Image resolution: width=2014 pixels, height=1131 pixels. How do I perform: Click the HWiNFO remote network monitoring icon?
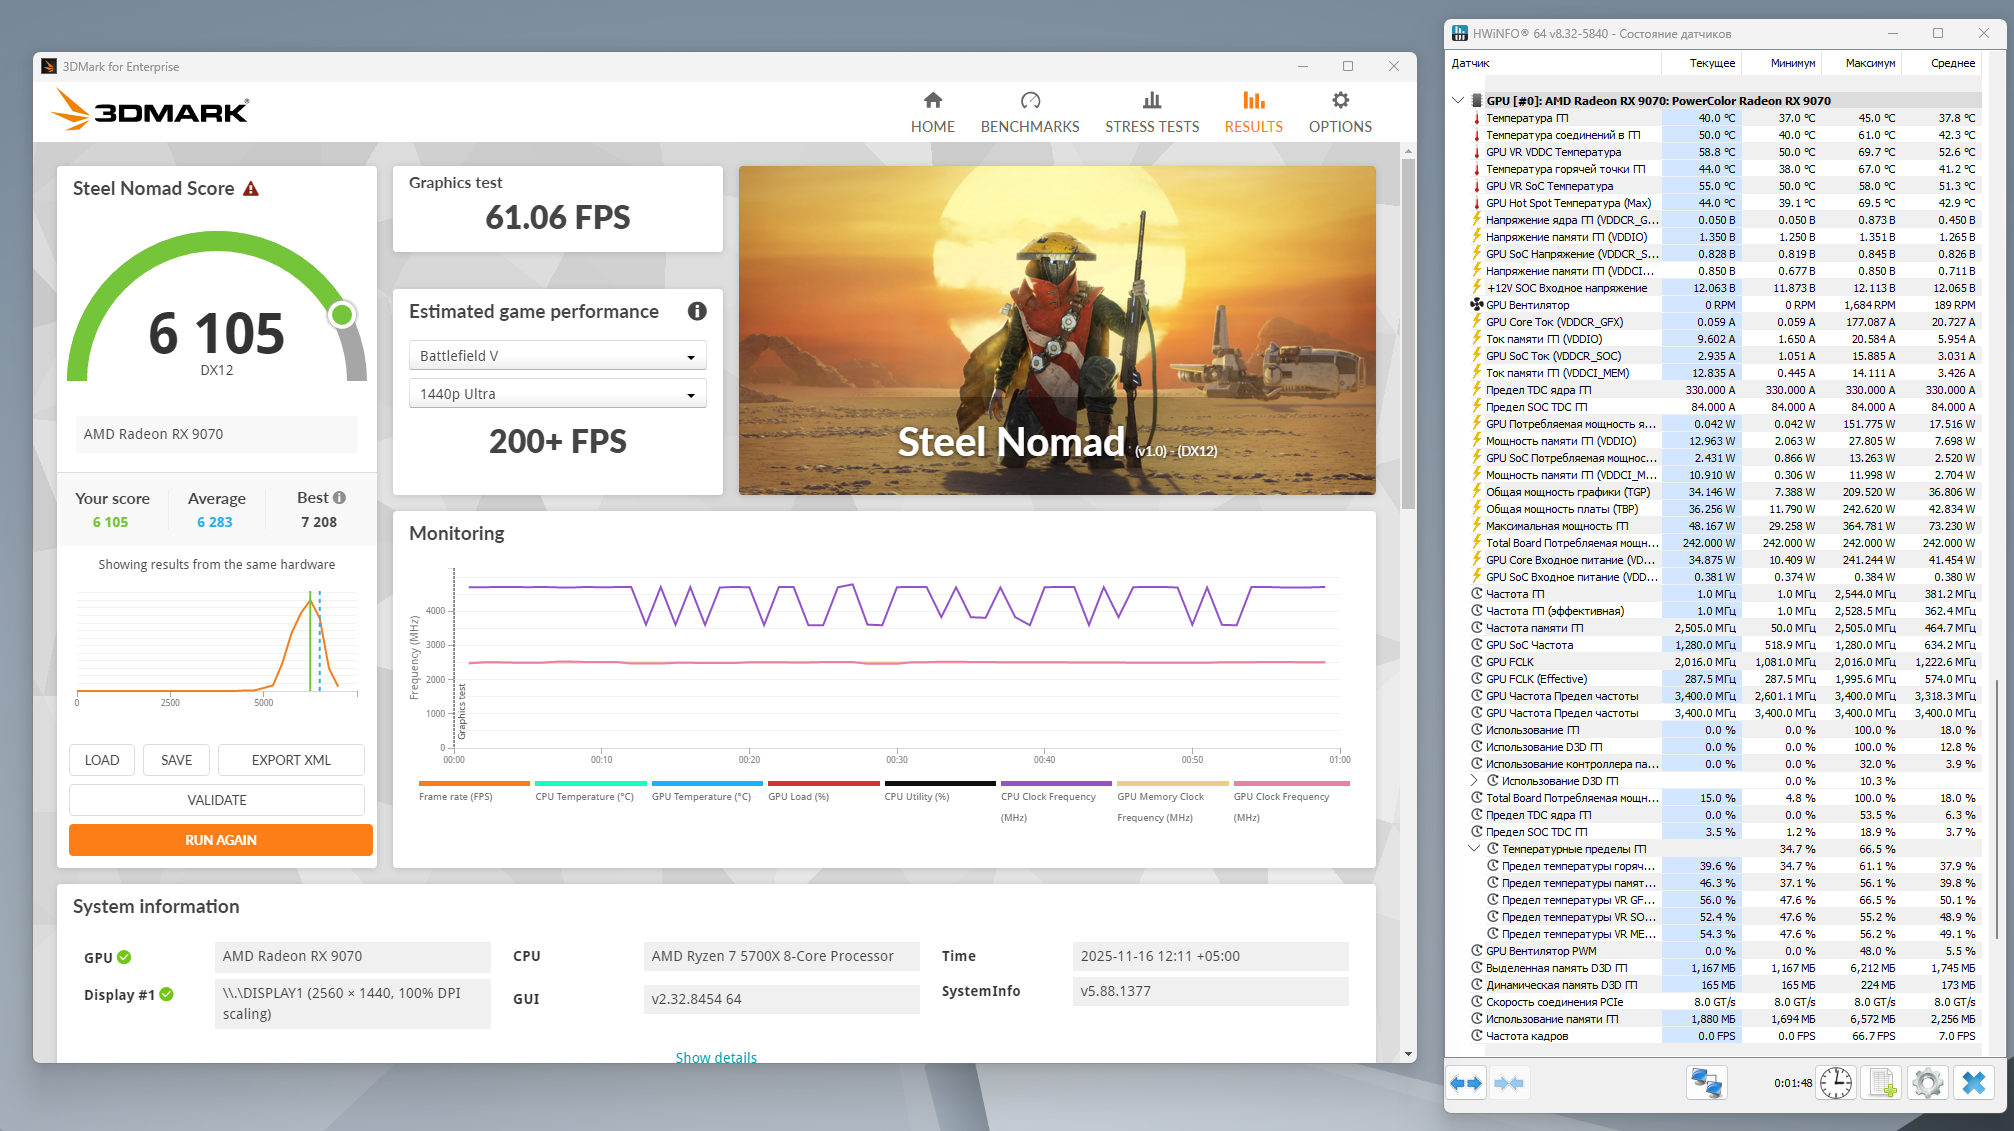[x=1706, y=1083]
